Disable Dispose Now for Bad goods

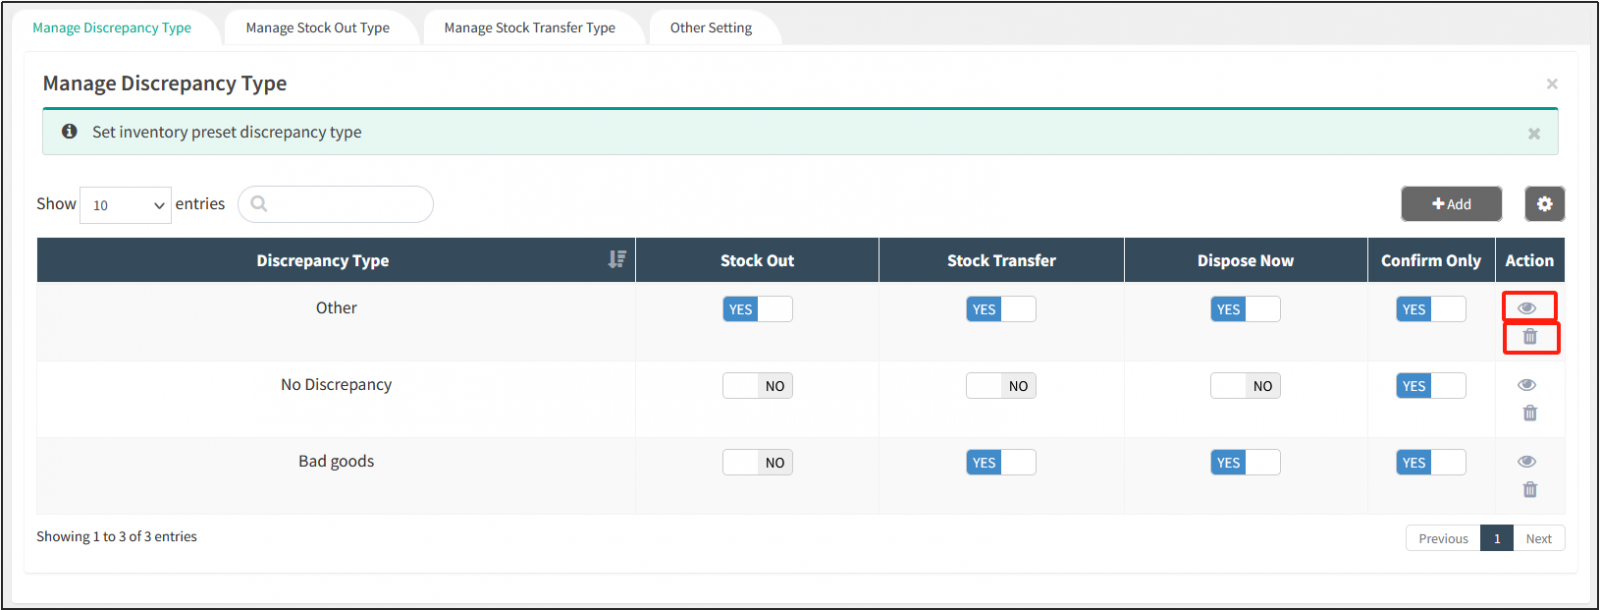(x=1244, y=462)
